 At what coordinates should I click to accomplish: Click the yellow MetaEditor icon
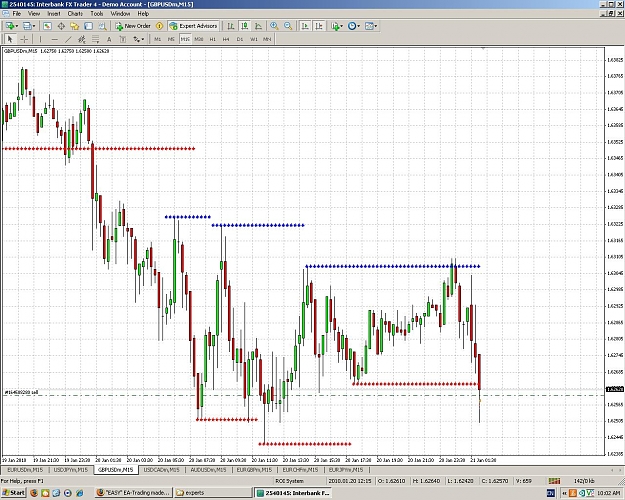tap(159, 26)
